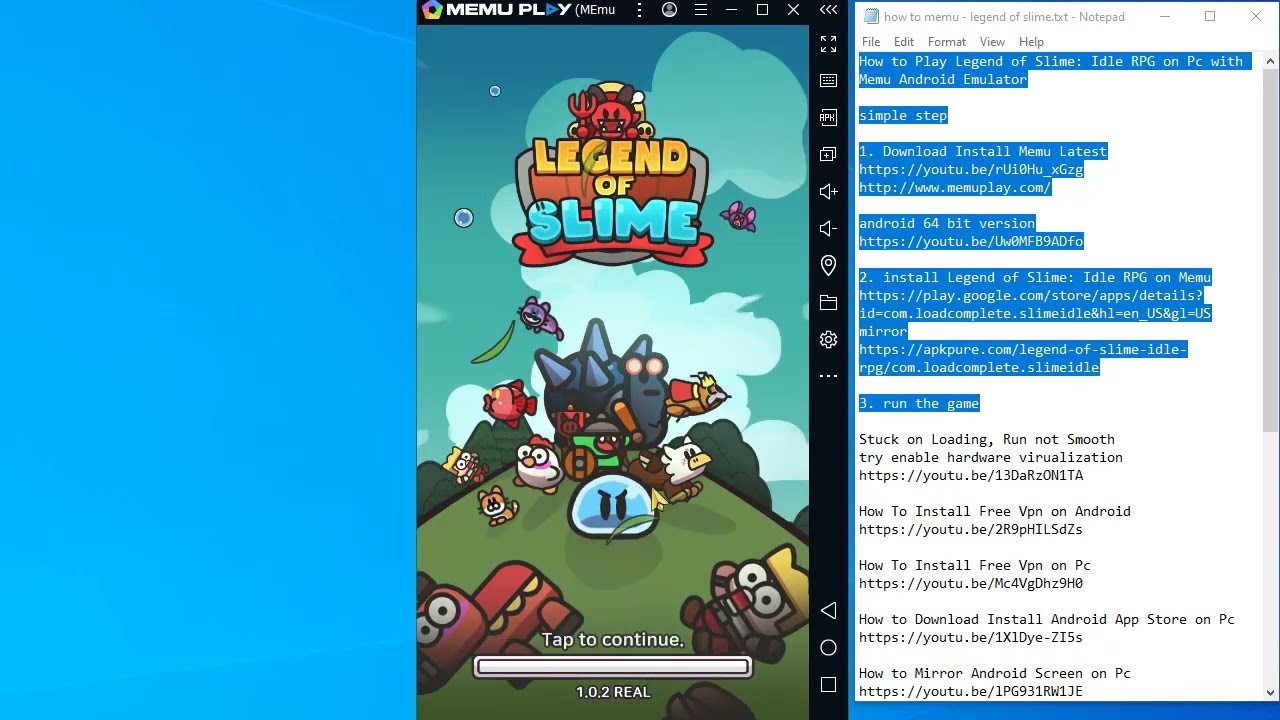The image size is (1280, 720).
Task: Open the Format menu in Notepad
Action: [946, 42]
